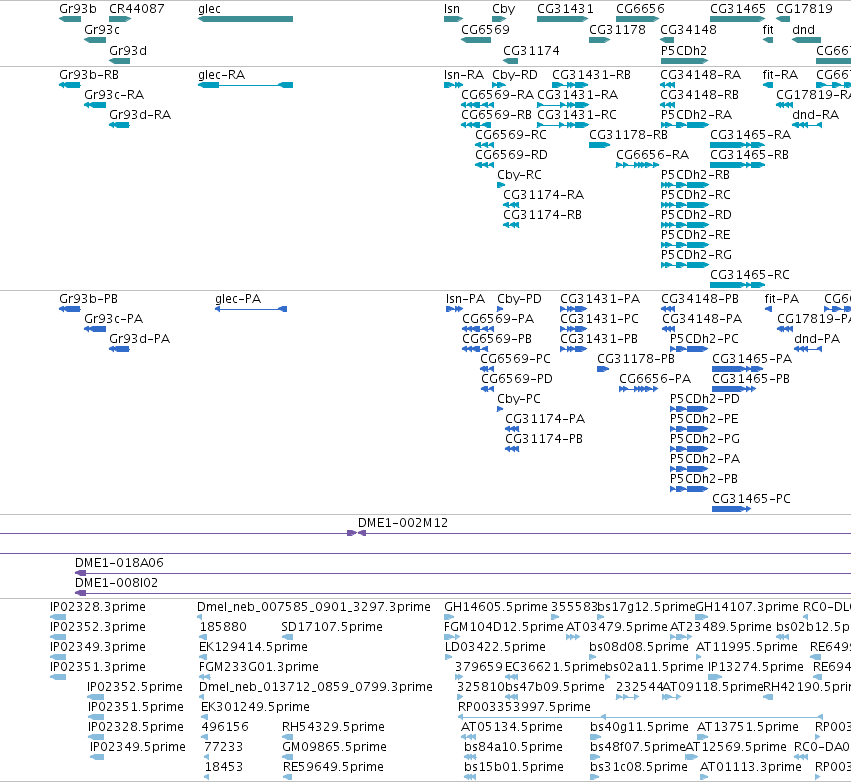
Task: Click the CG31178-PB protein label
Action: point(636,359)
